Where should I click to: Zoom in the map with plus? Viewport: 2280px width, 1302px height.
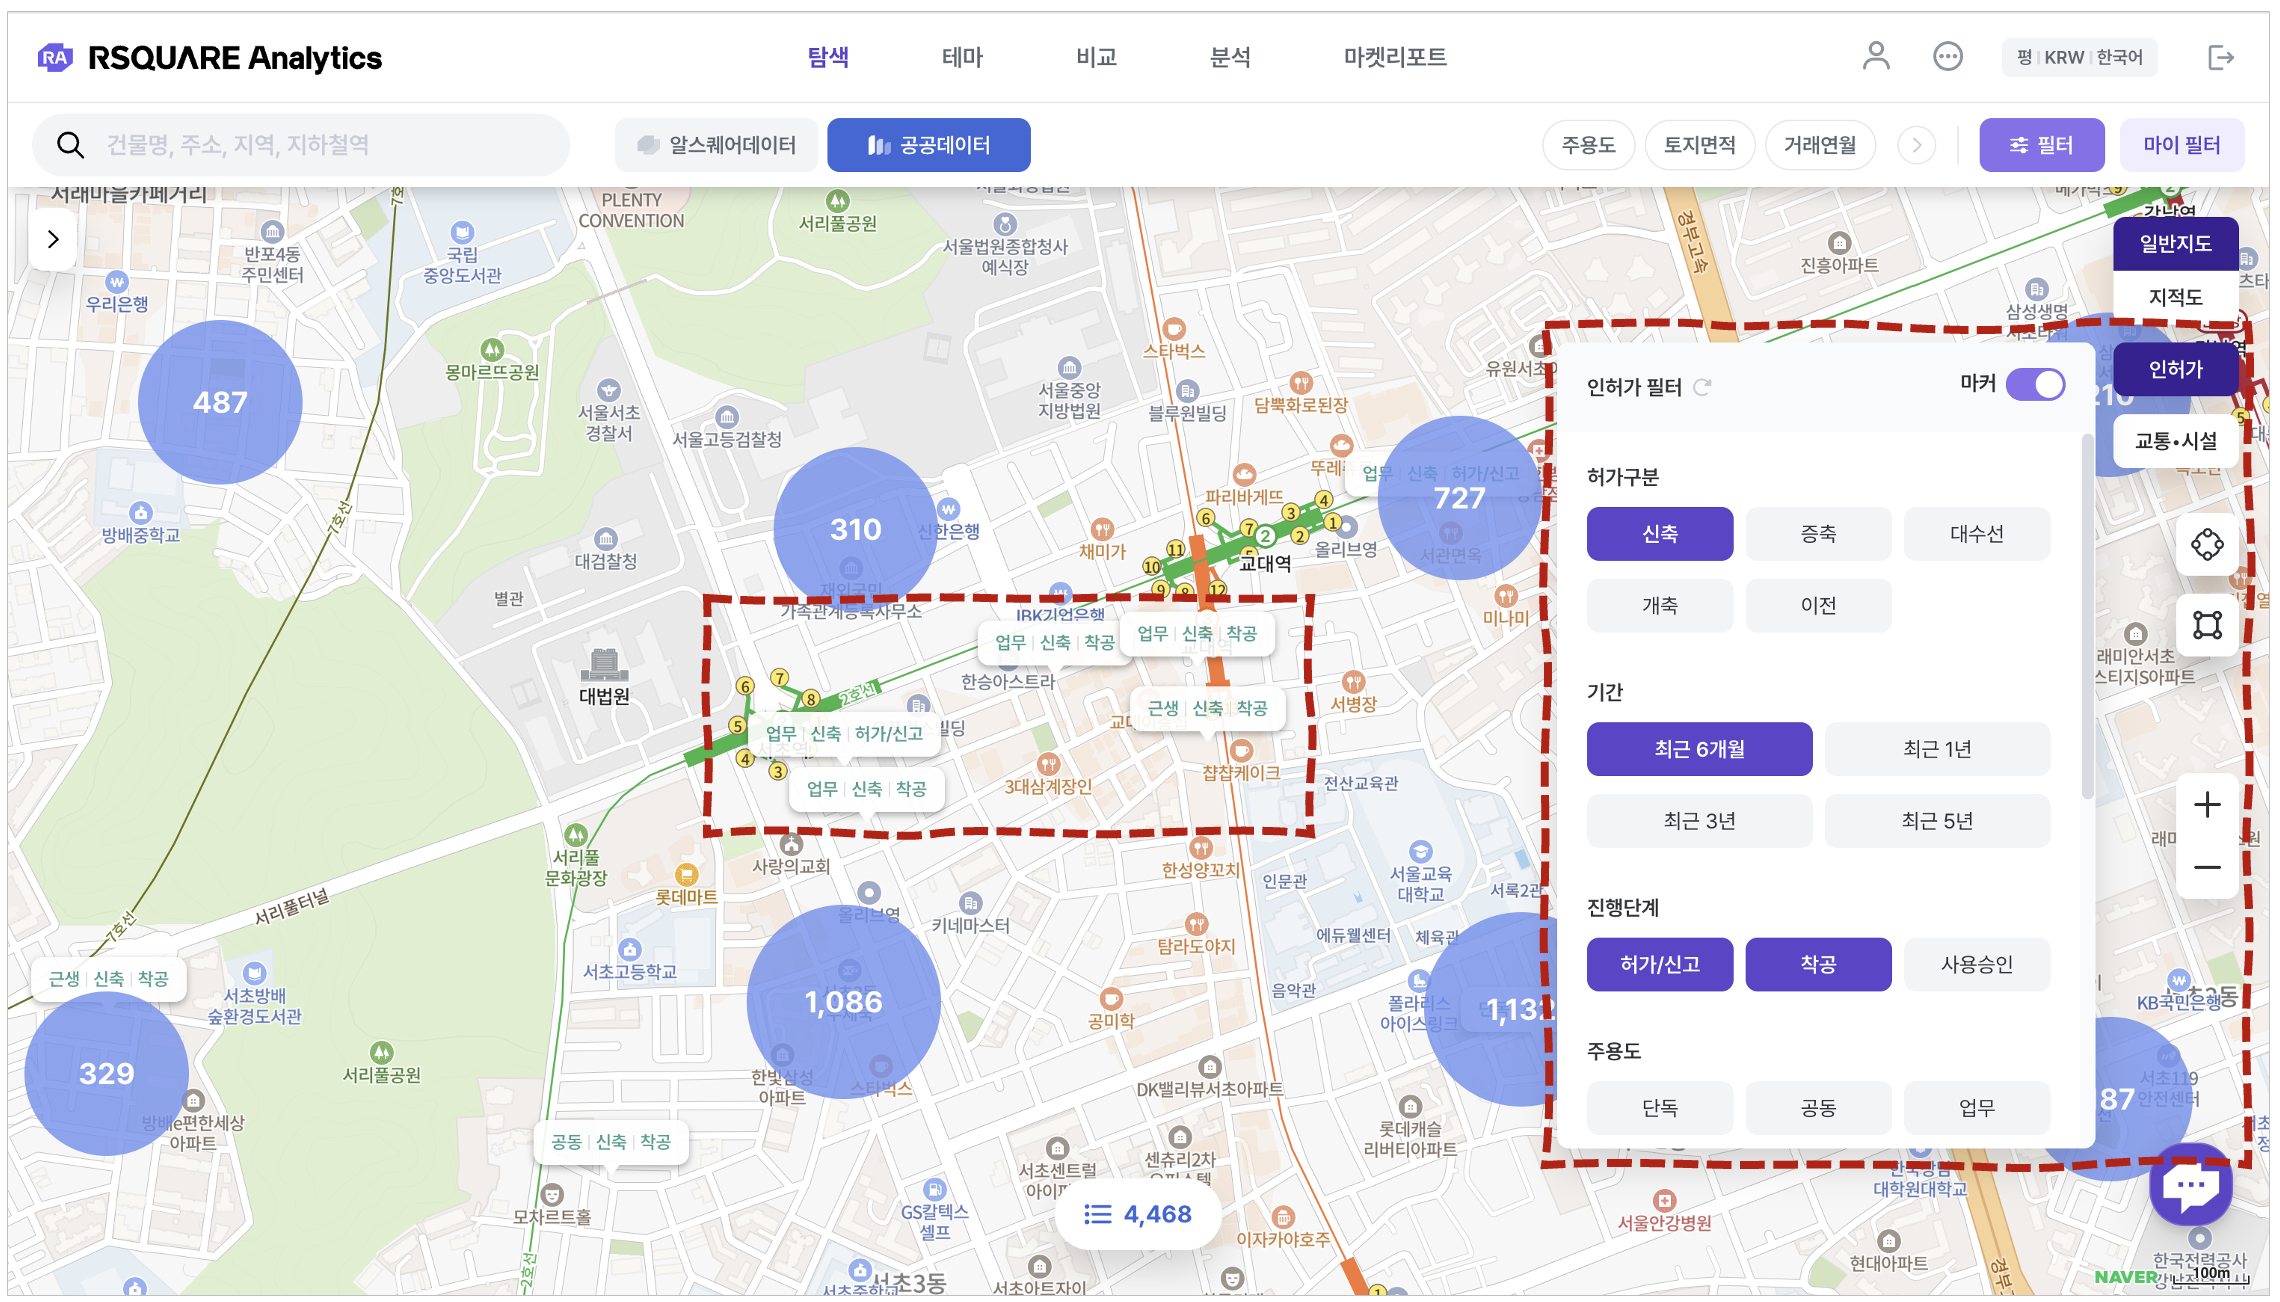pyautogui.click(x=2207, y=805)
